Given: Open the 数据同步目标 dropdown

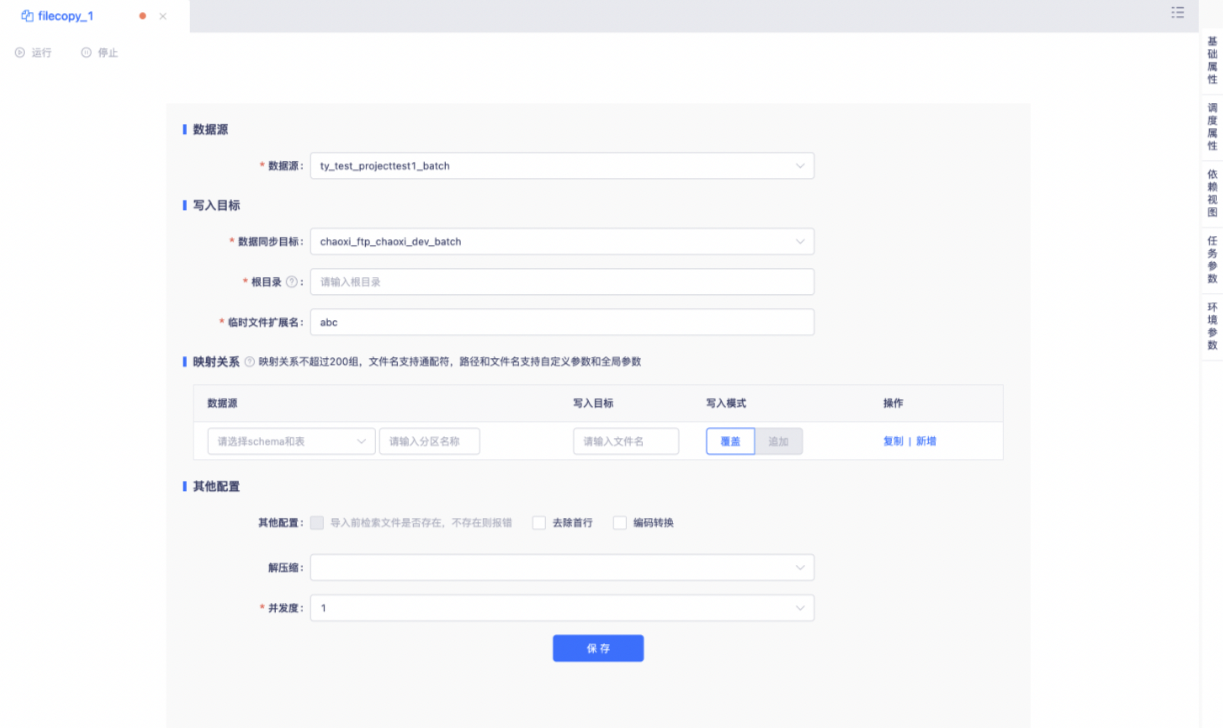Looking at the screenshot, I should coord(562,241).
